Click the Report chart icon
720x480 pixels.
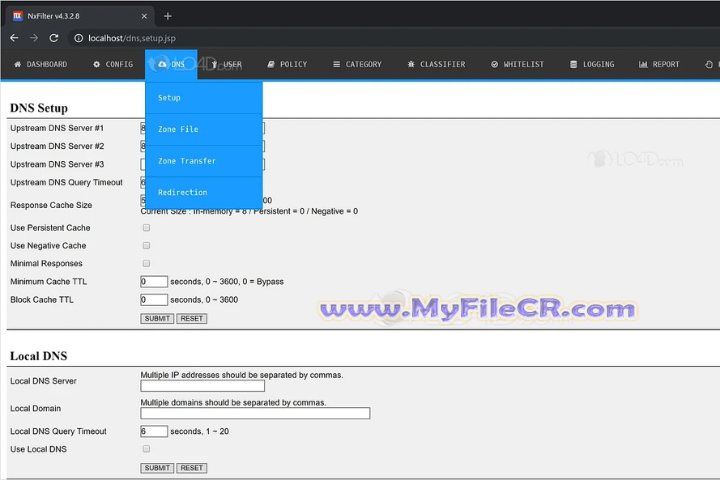coord(643,64)
